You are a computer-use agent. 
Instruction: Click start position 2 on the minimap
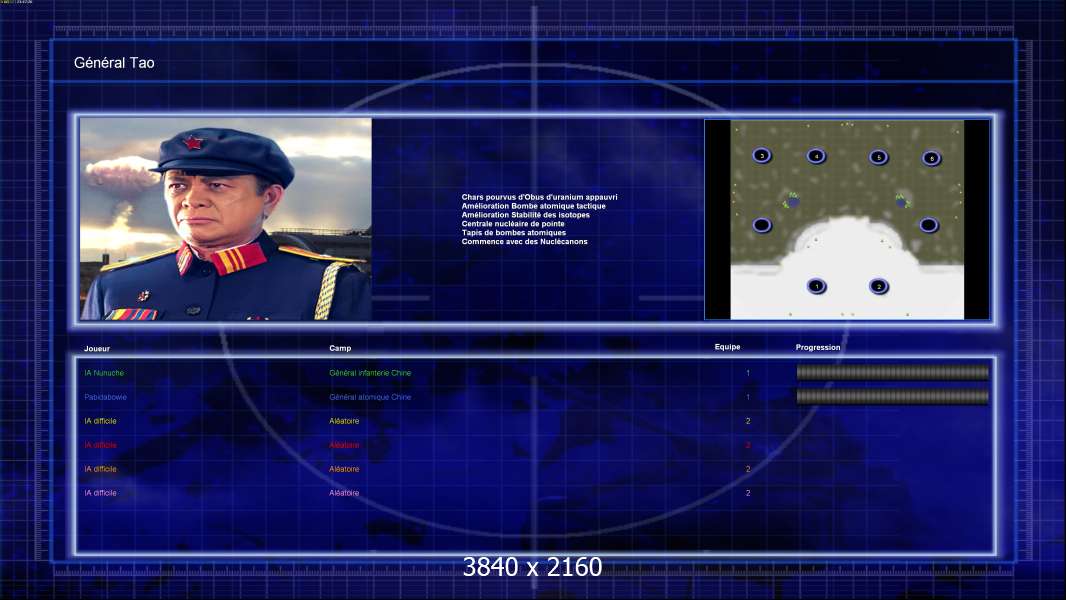point(878,286)
